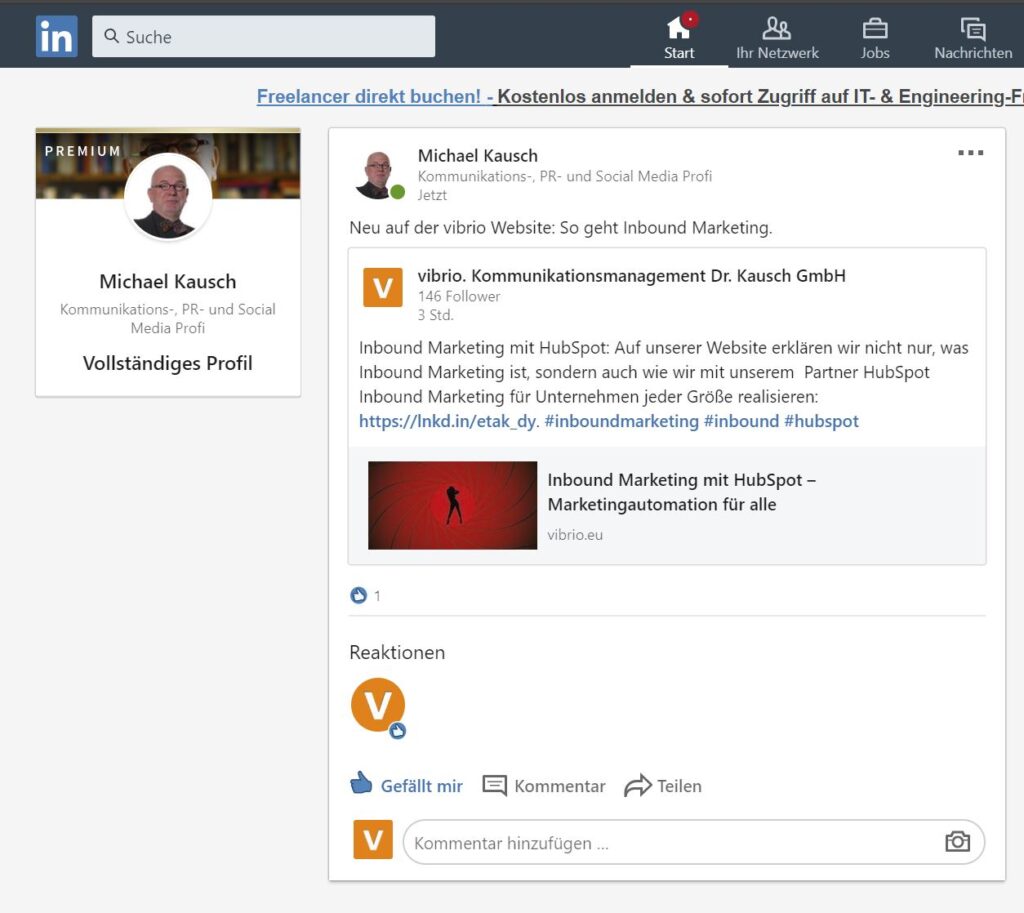Type in Kommentar hinzufügen field
The height and width of the screenshot is (913, 1024).
(670, 843)
